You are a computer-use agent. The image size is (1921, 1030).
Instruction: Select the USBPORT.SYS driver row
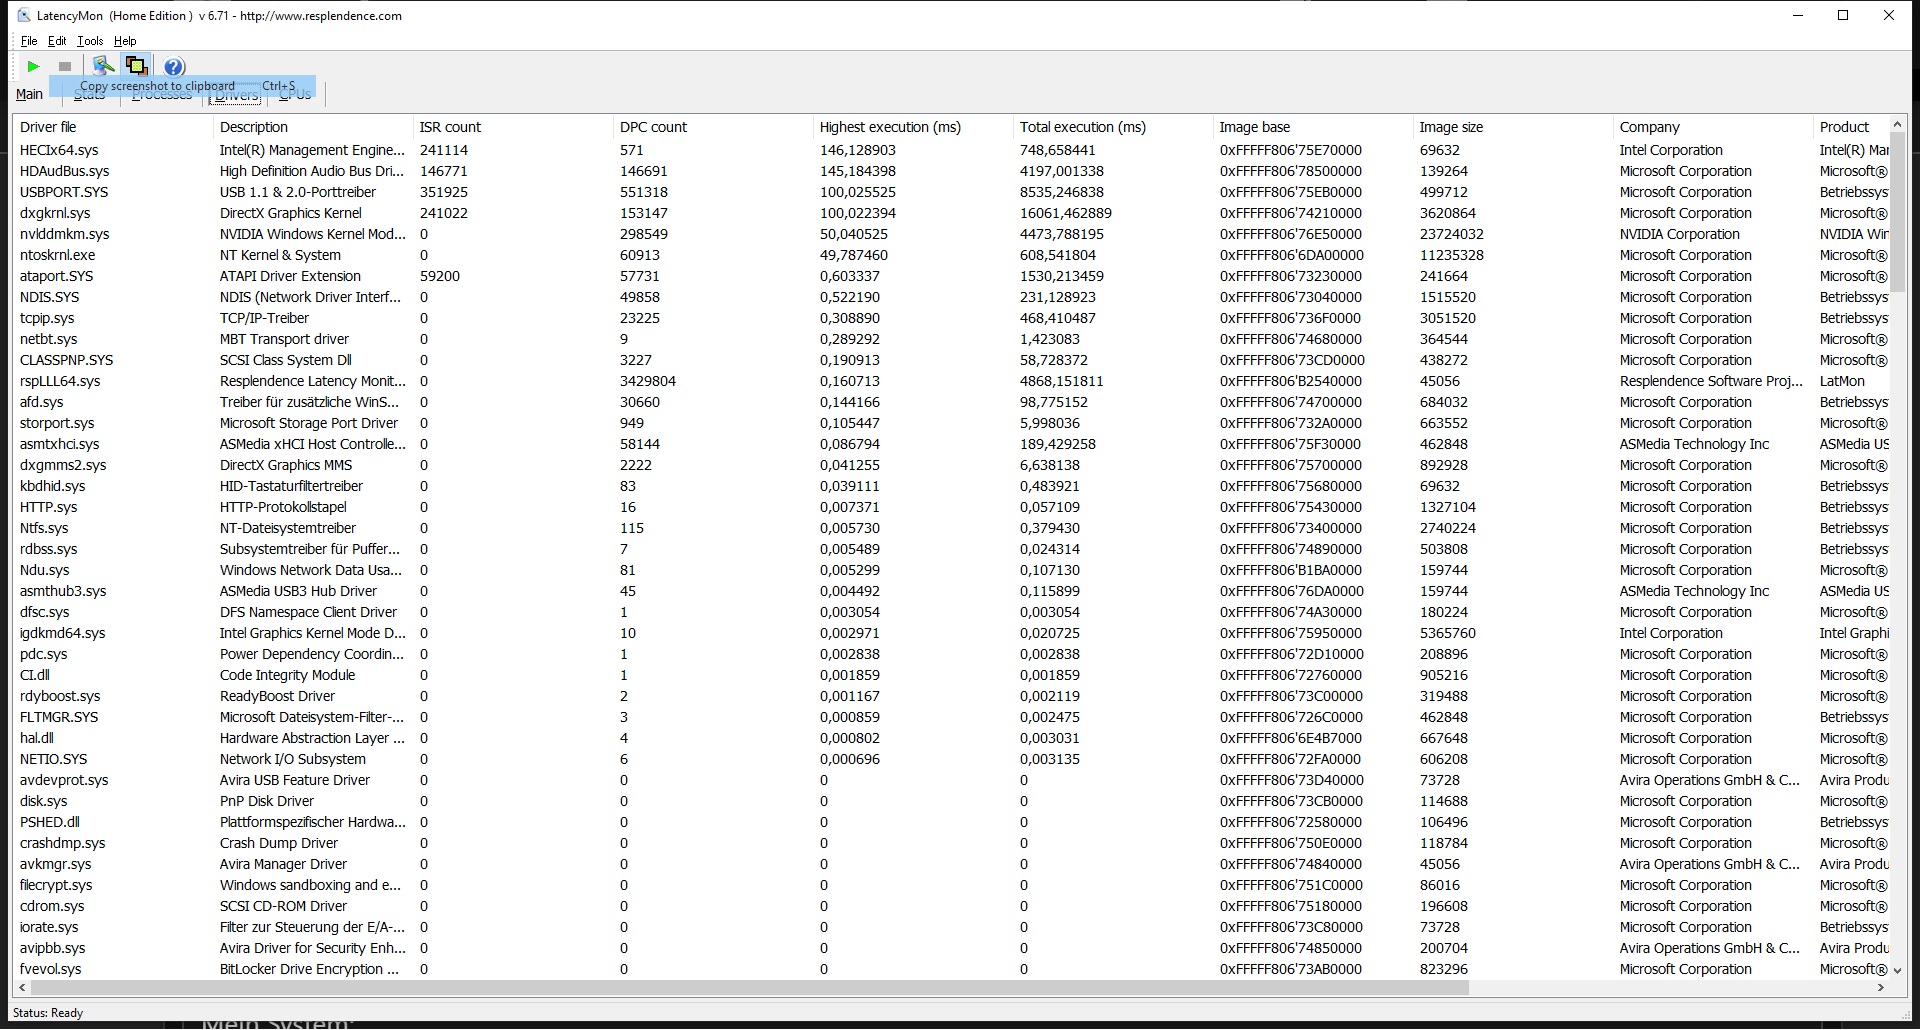[x=951, y=192]
